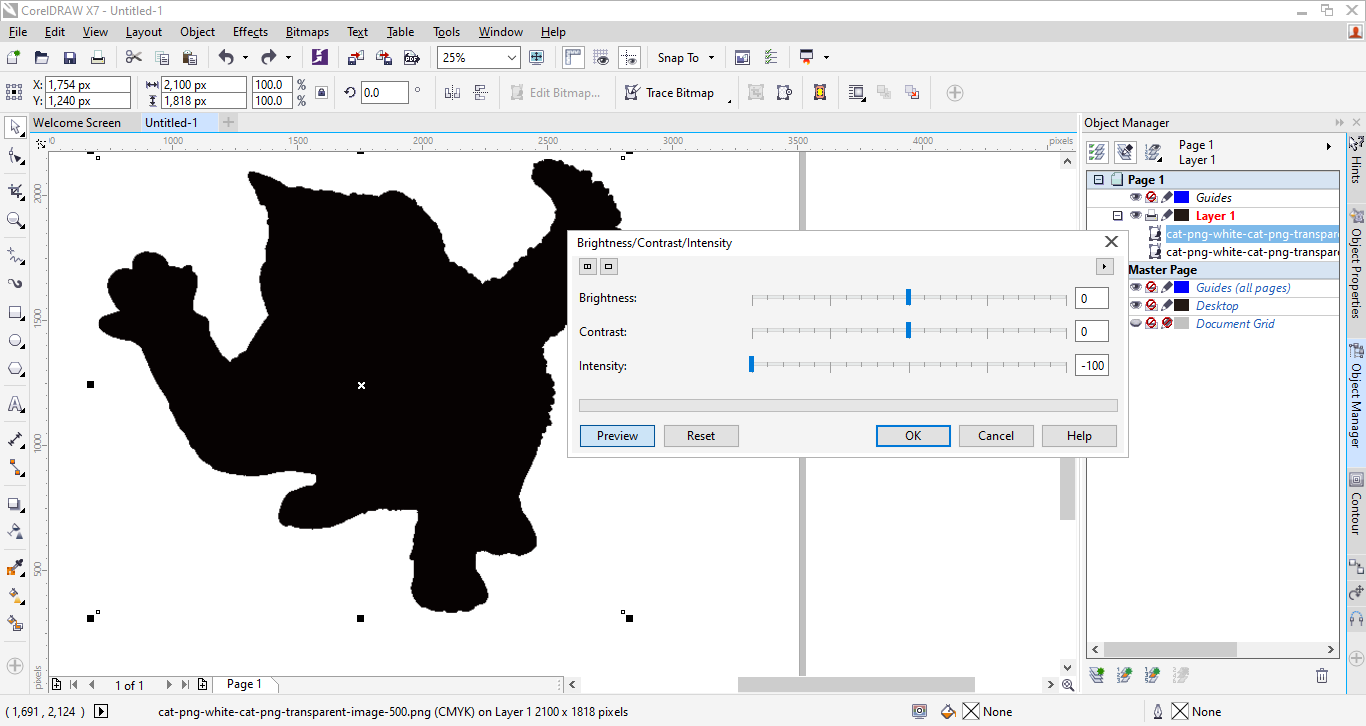Viewport: 1366px width, 726px height.
Task: Select the Crop tool
Action: (15, 190)
